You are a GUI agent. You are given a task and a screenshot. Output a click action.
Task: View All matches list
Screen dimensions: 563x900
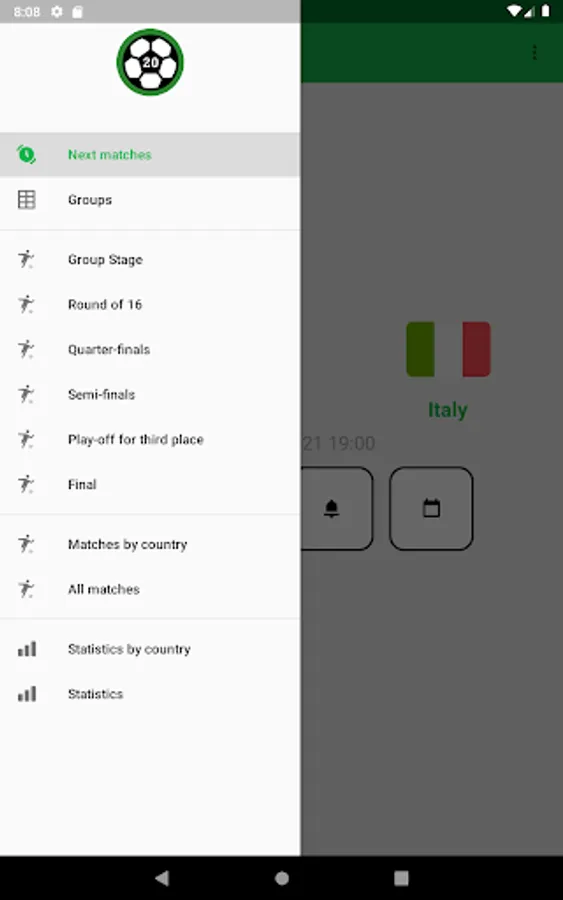pos(150,589)
